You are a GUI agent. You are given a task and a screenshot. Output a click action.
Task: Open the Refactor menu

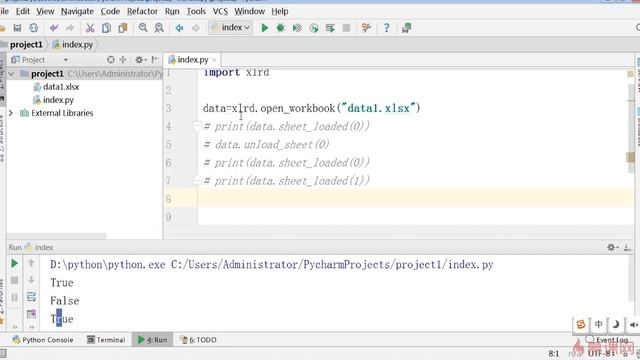point(142,11)
